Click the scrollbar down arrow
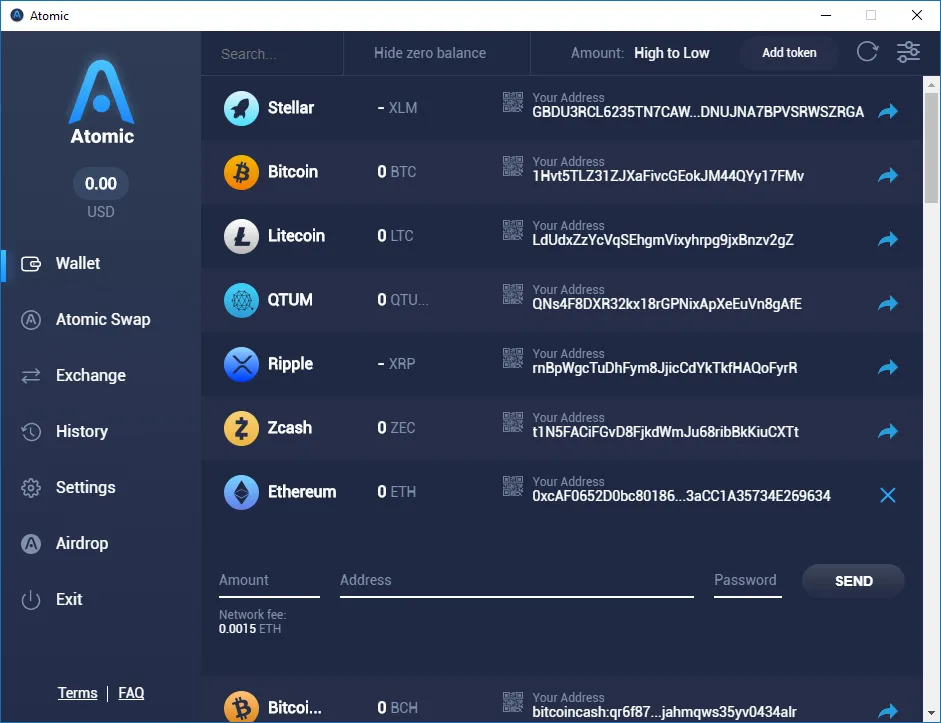Screen dimensions: 941x723 931,713
